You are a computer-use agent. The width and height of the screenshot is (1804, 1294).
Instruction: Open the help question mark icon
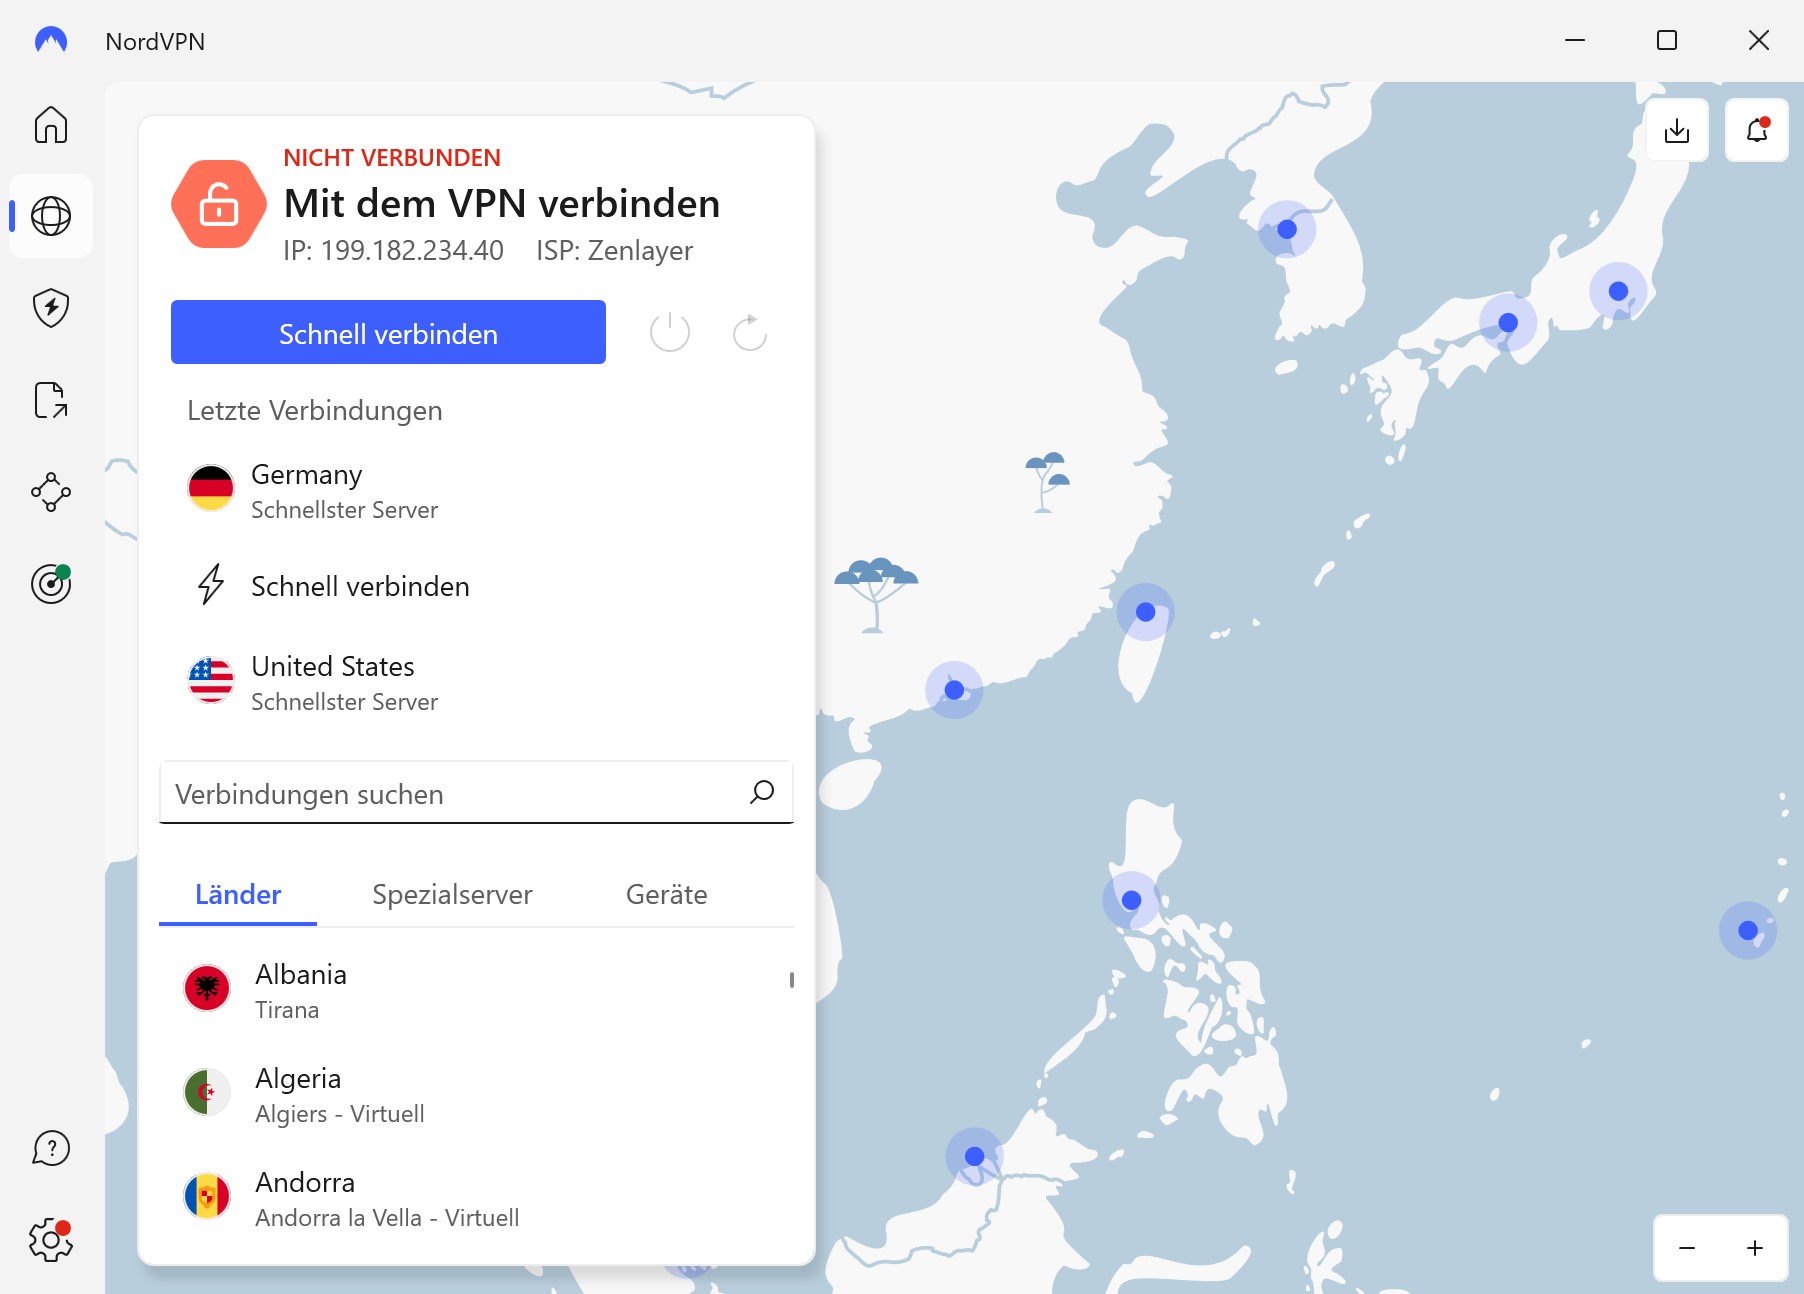point(51,1148)
